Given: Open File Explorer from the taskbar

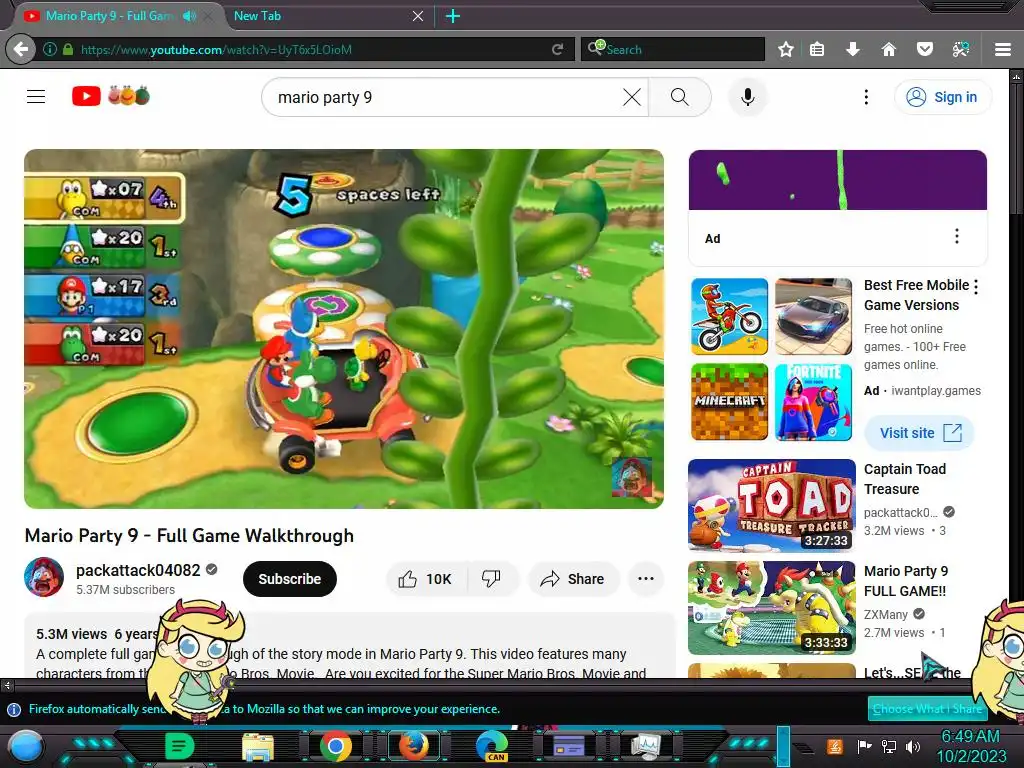Looking at the screenshot, I should [x=257, y=746].
